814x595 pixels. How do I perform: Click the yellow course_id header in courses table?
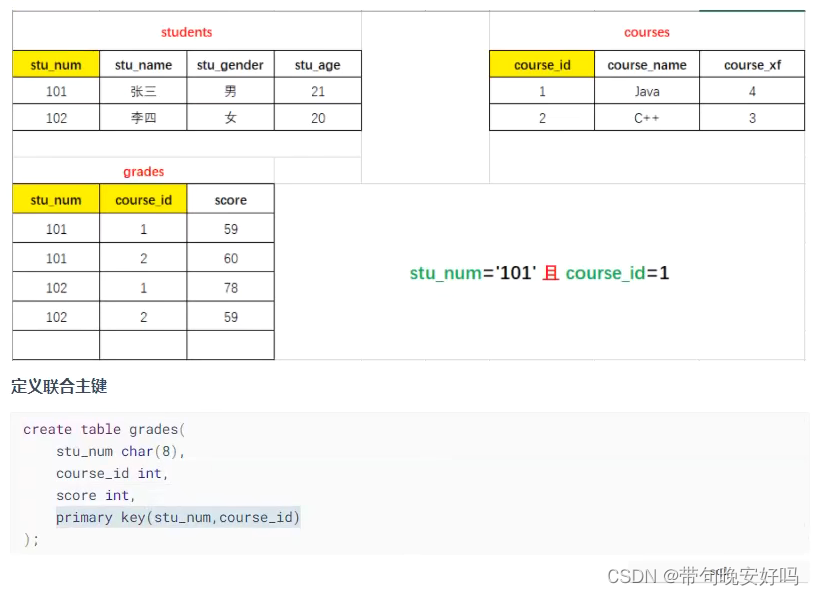point(542,64)
